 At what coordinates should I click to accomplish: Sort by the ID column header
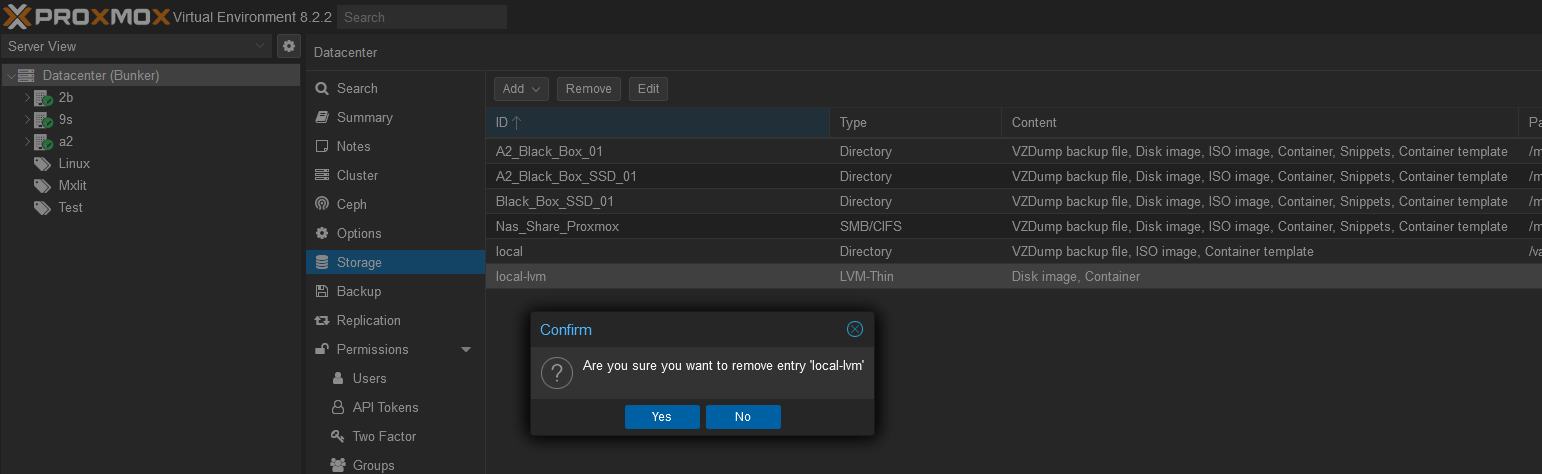[x=658, y=122]
